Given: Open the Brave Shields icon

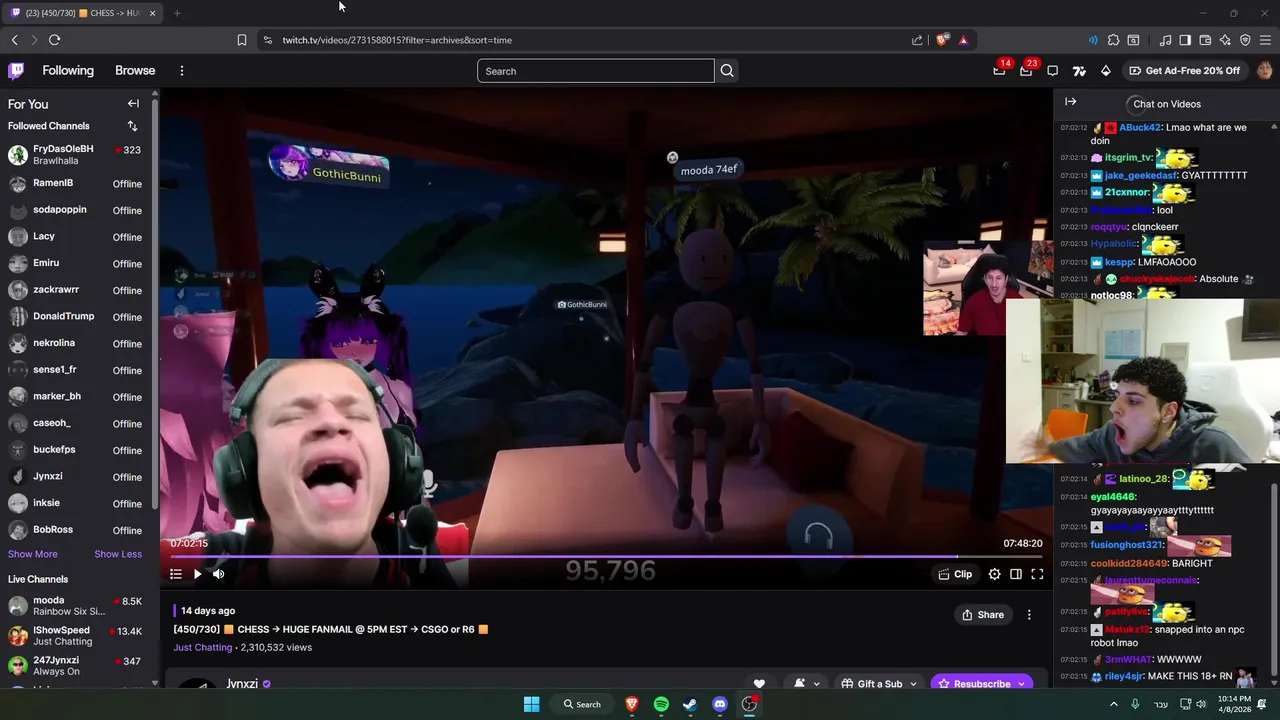Looking at the screenshot, I should (x=942, y=40).
